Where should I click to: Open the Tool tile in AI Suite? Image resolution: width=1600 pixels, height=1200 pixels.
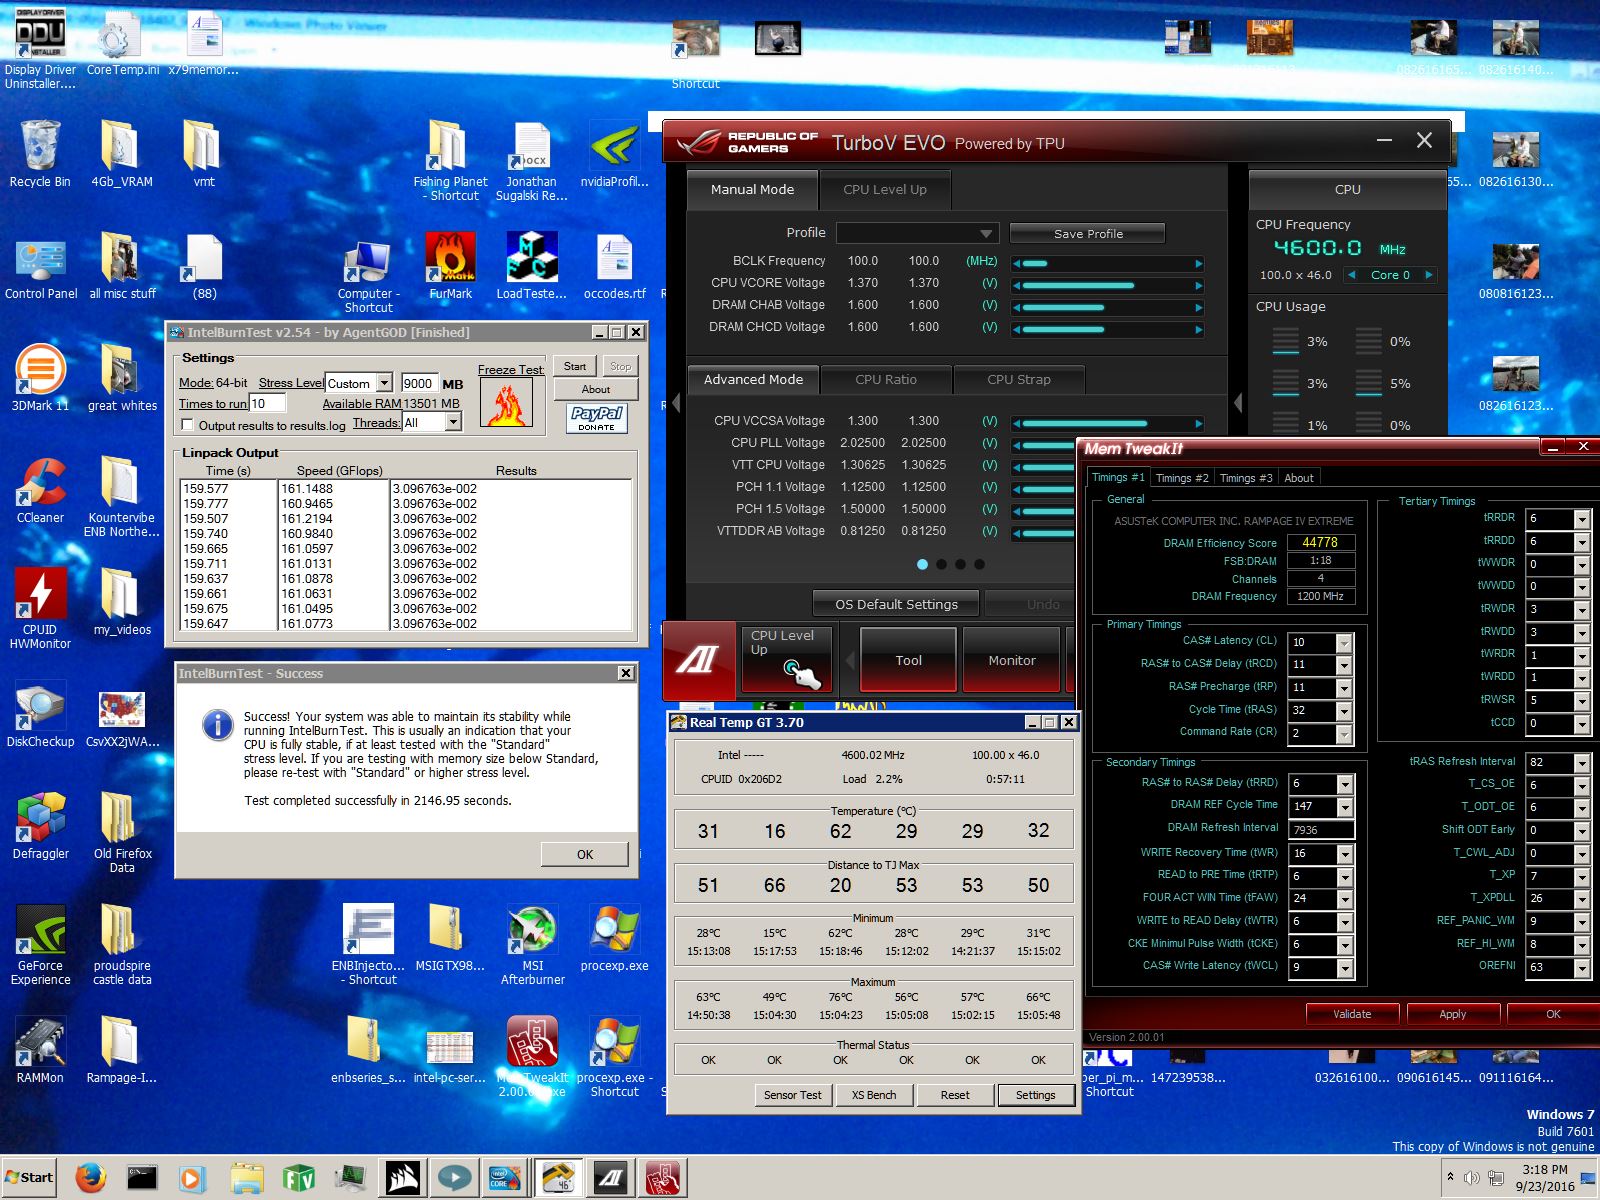pyautogui.click(x=909, y=660)
